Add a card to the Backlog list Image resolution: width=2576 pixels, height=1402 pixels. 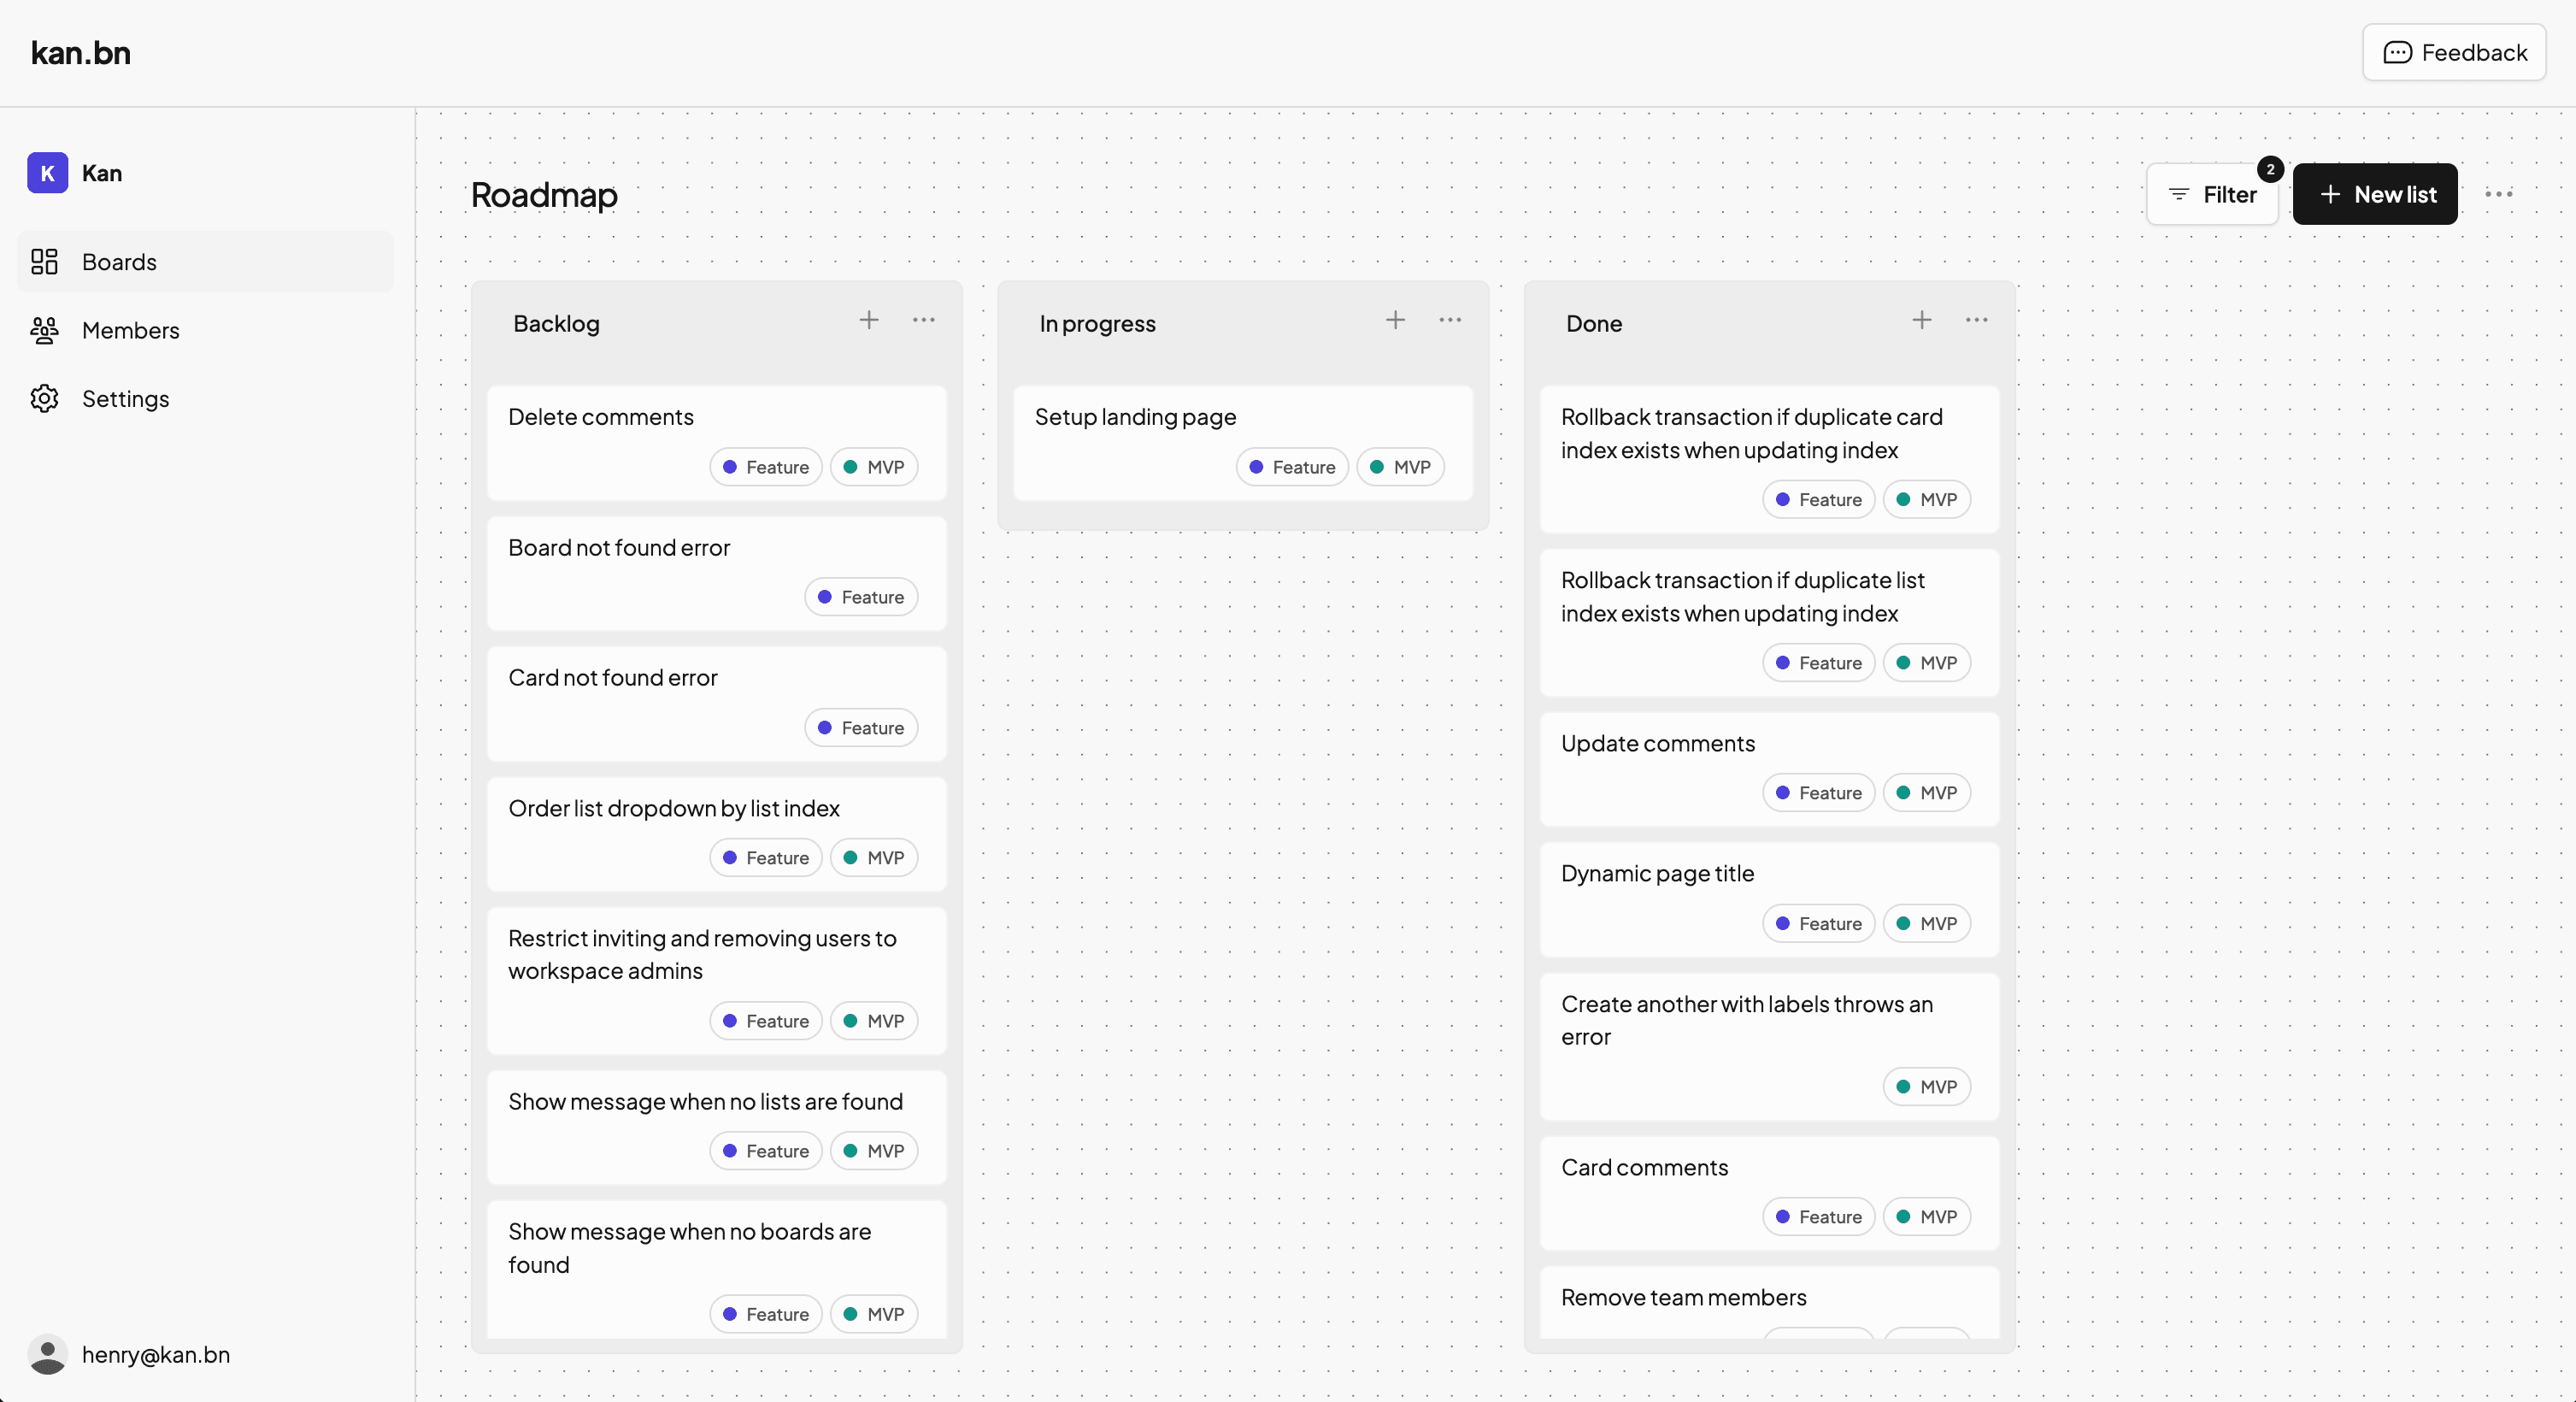click(869, 320)
